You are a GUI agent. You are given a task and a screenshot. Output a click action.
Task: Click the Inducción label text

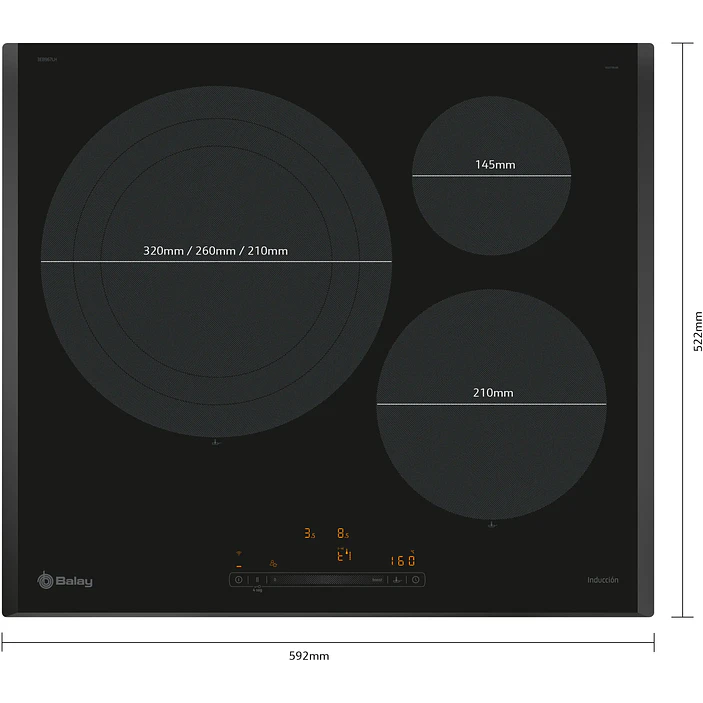click(603, 580)
